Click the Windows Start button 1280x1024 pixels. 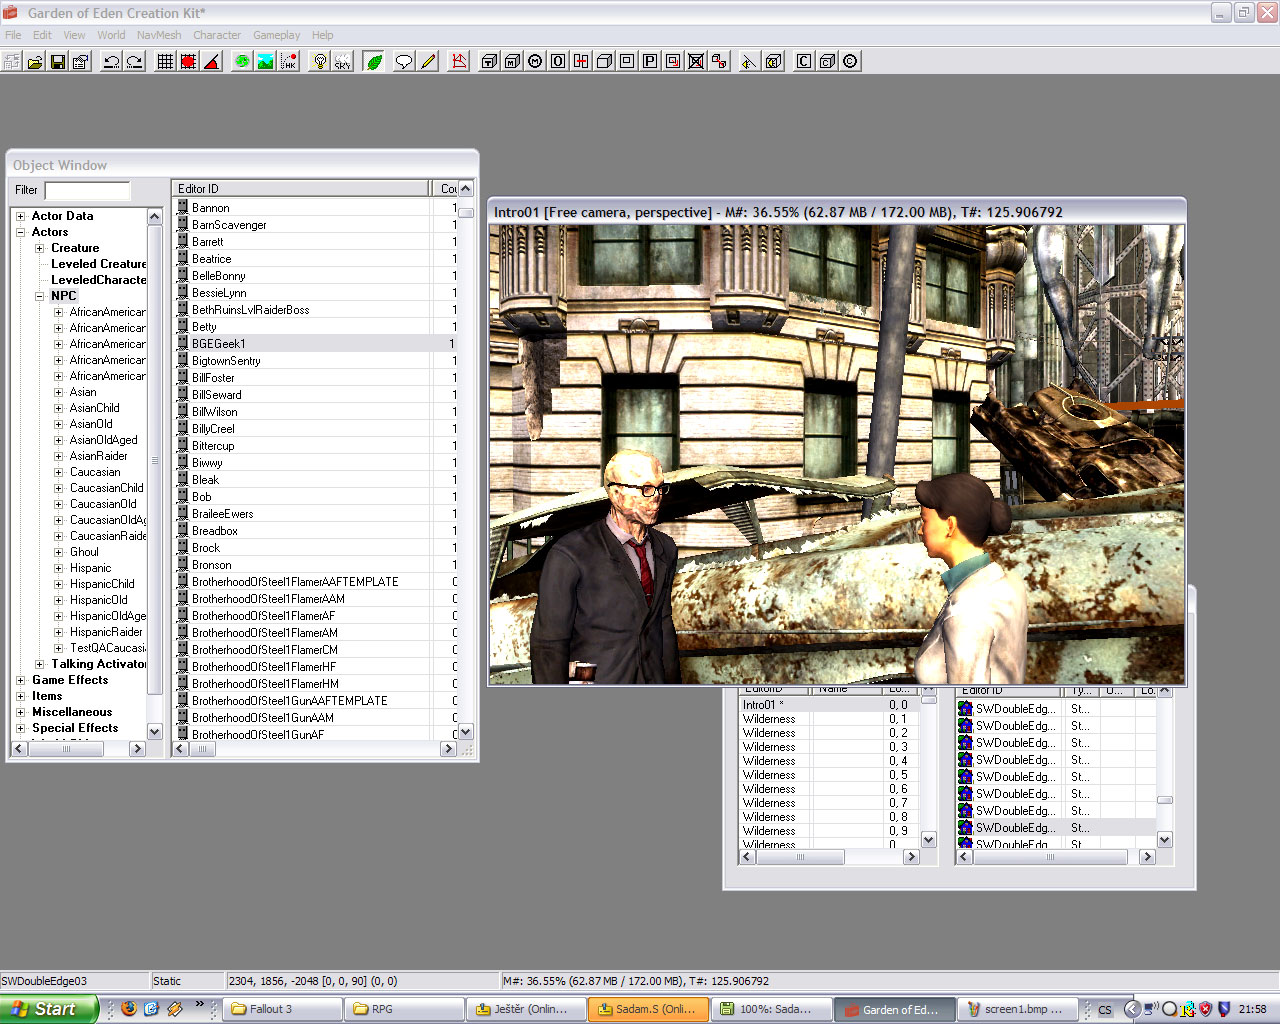49,1009
